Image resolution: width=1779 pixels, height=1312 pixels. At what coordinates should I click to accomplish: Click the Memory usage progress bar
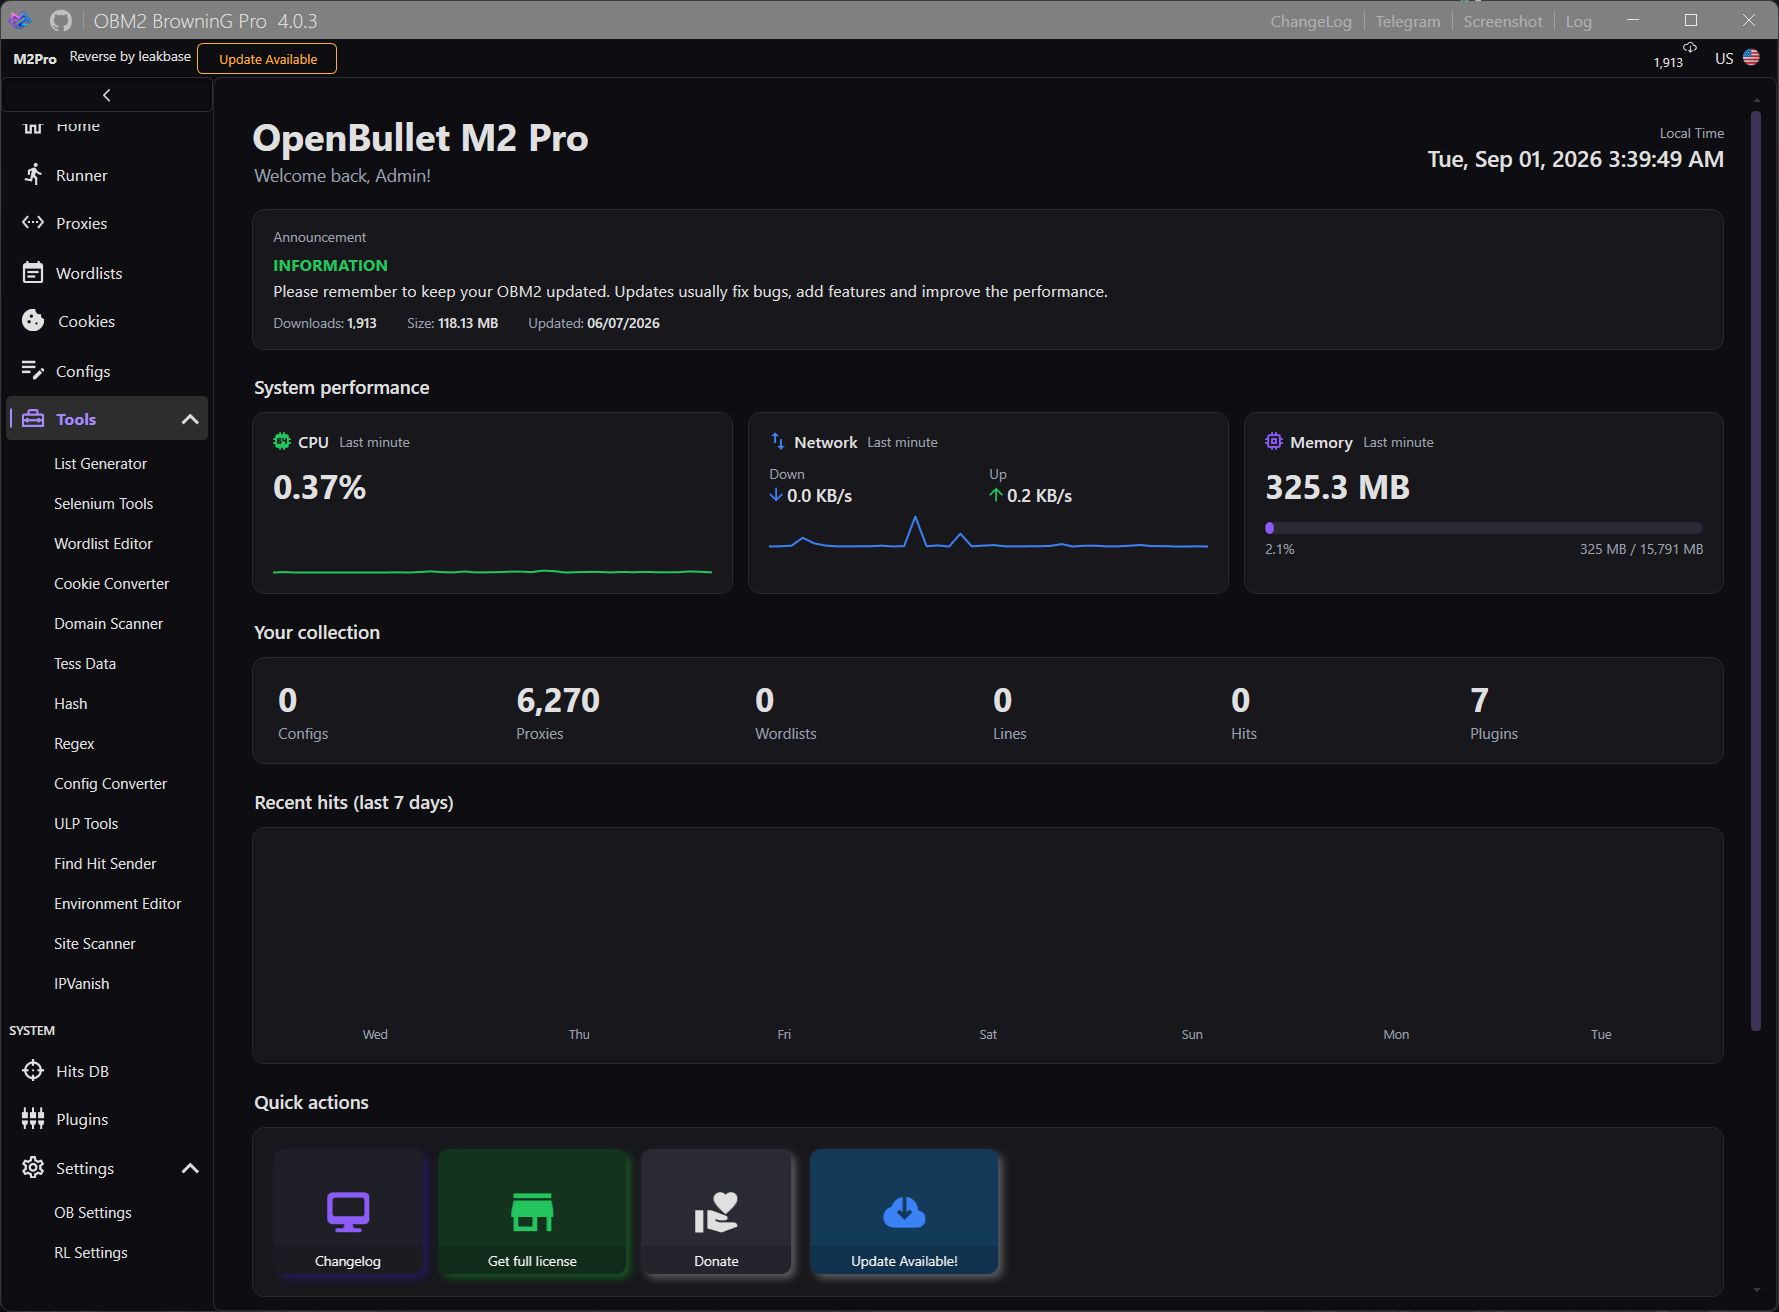1484,528
